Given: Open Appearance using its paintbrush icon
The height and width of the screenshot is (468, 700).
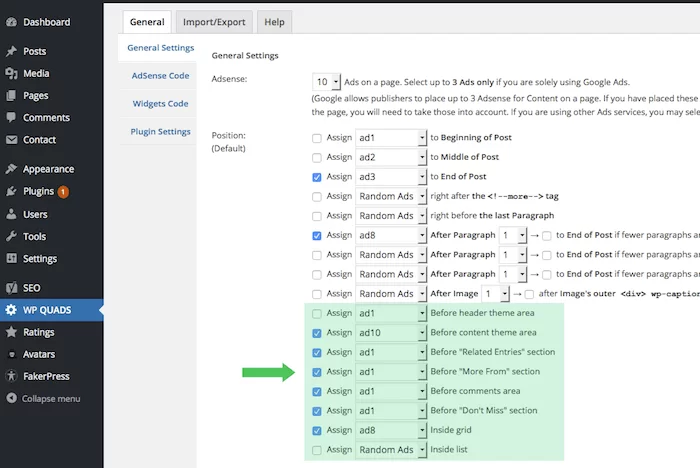Looking at the screenshot, I should (11, 169).
